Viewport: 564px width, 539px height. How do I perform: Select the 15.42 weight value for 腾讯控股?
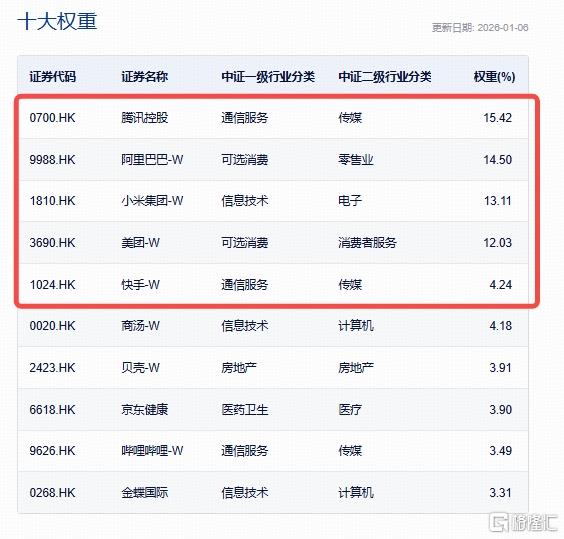click(x=497, y=118)
